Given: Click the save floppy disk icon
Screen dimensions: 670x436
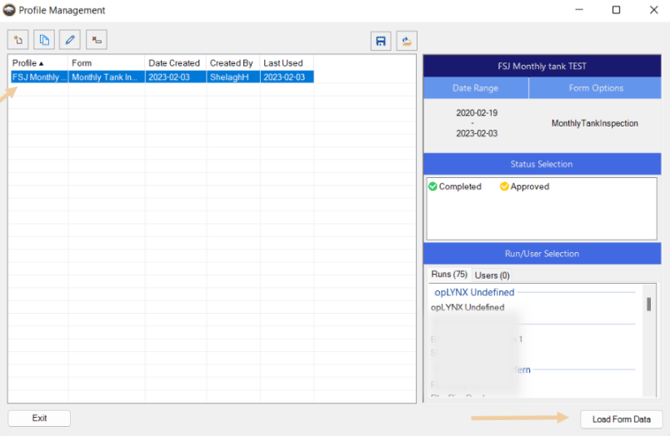Looking at the screenshot, I should tap(381, 41).
